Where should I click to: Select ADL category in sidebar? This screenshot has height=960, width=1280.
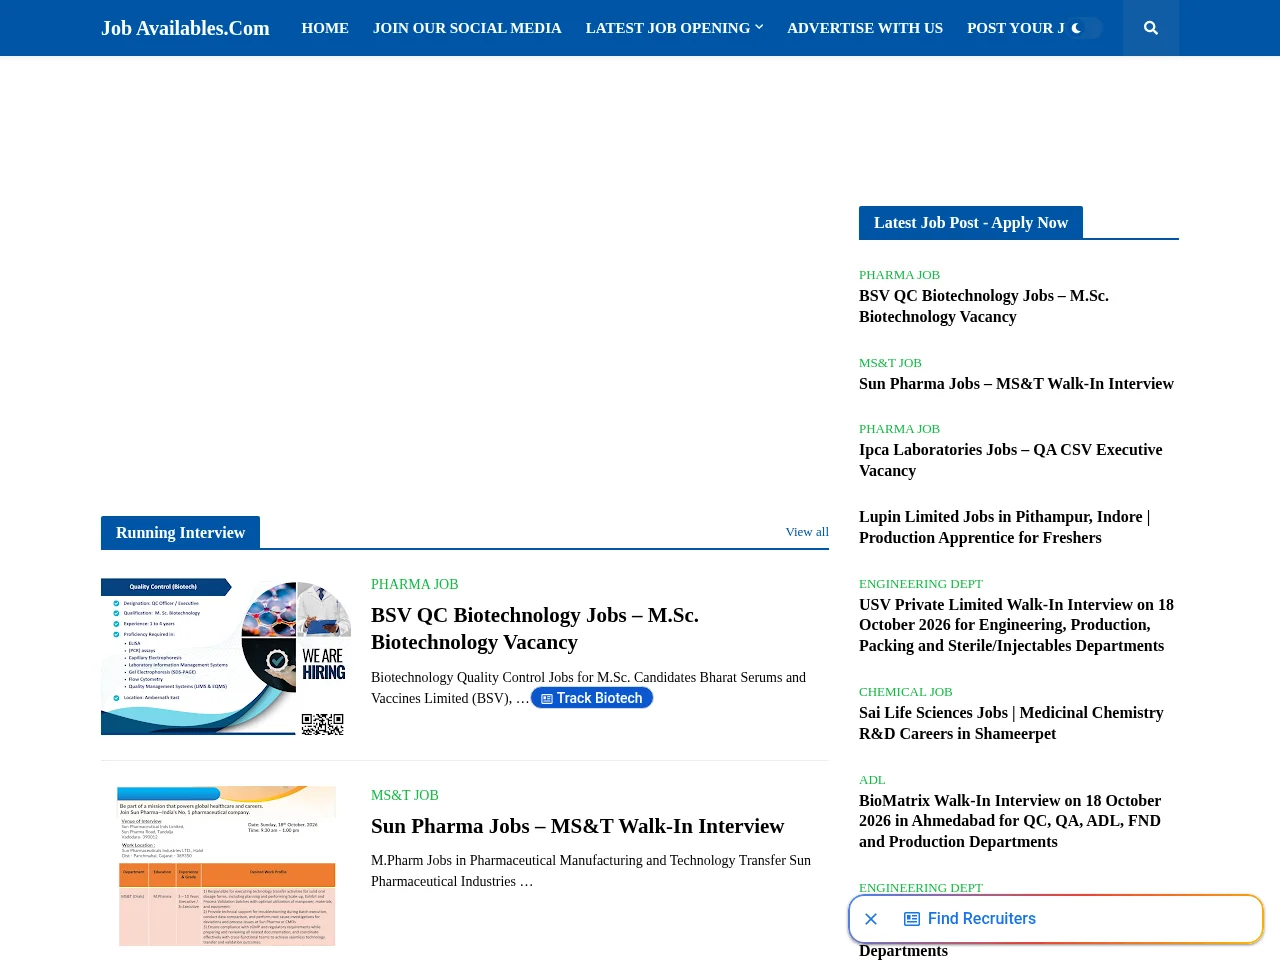(872, 780)
